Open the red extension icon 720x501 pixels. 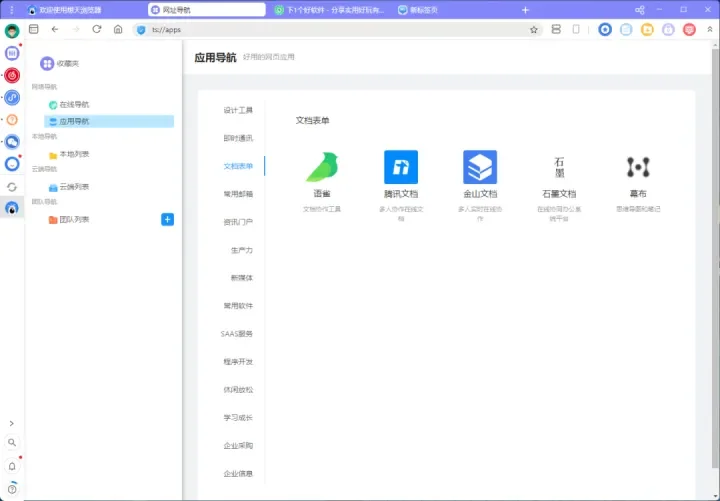pyautogui.click(x=689, y=29)
